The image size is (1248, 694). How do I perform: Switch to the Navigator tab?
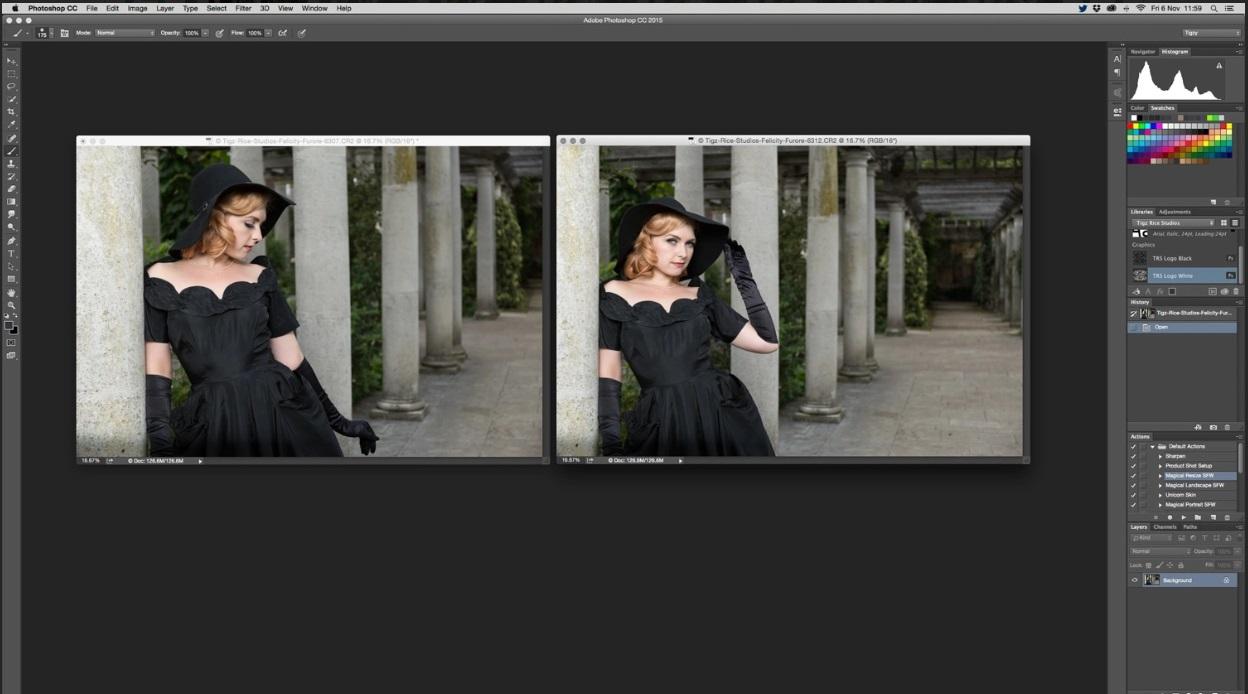pyautogui.click(x=1143, y=52)
